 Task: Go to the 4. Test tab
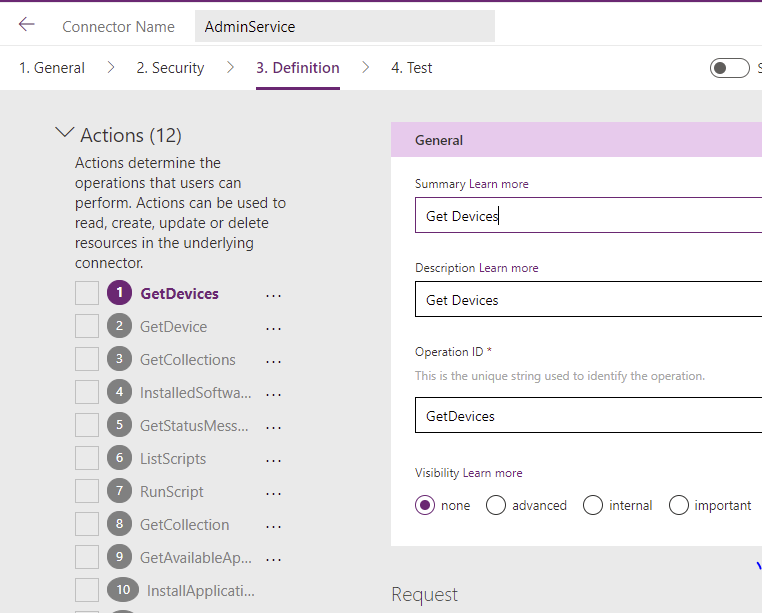(412, 68)
